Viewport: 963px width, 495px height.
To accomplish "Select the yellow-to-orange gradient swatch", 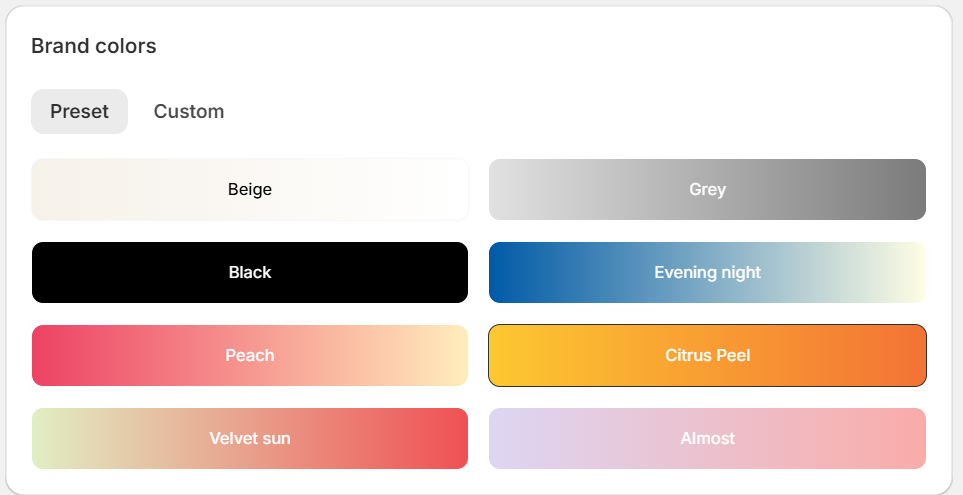I will (708, 355).
